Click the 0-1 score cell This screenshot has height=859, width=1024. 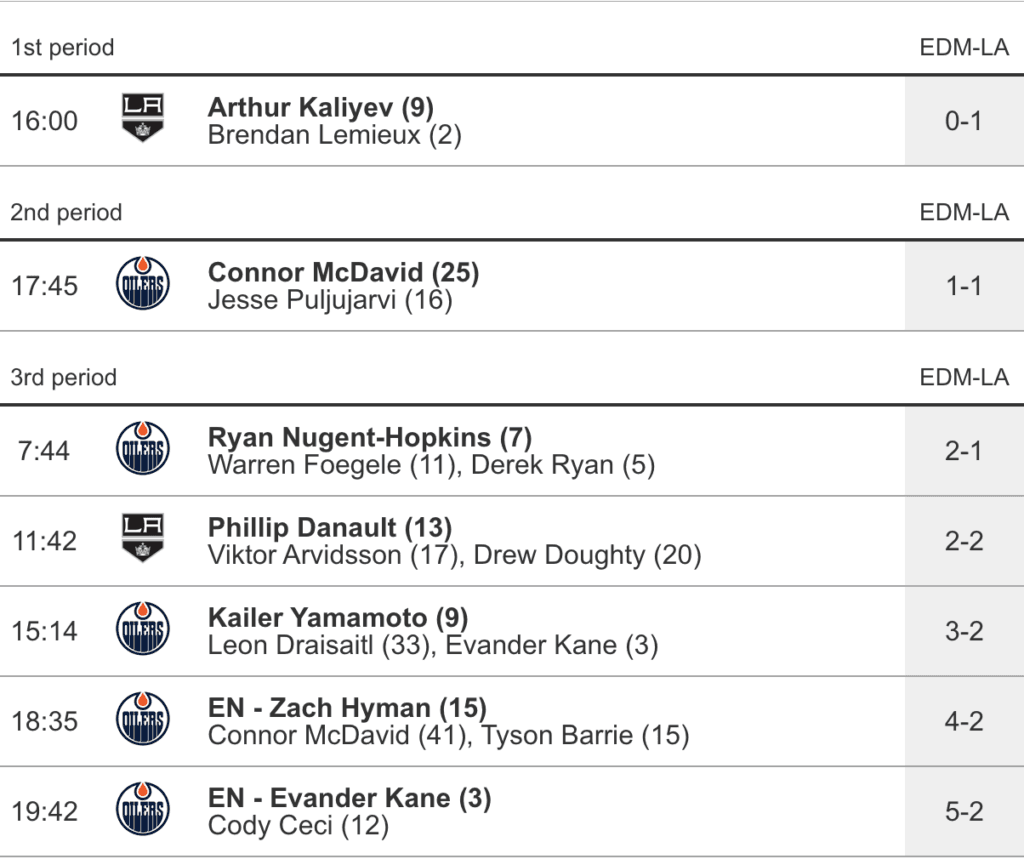tap(963, 121)
